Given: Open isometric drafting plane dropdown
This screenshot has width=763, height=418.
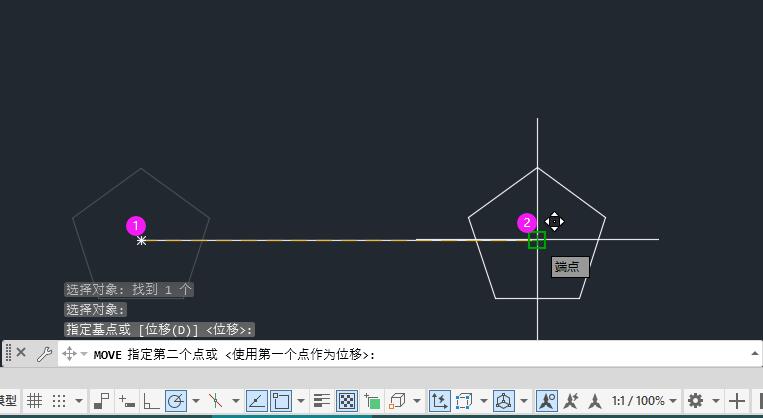Looking at the screenshot, I should [236, 401].
